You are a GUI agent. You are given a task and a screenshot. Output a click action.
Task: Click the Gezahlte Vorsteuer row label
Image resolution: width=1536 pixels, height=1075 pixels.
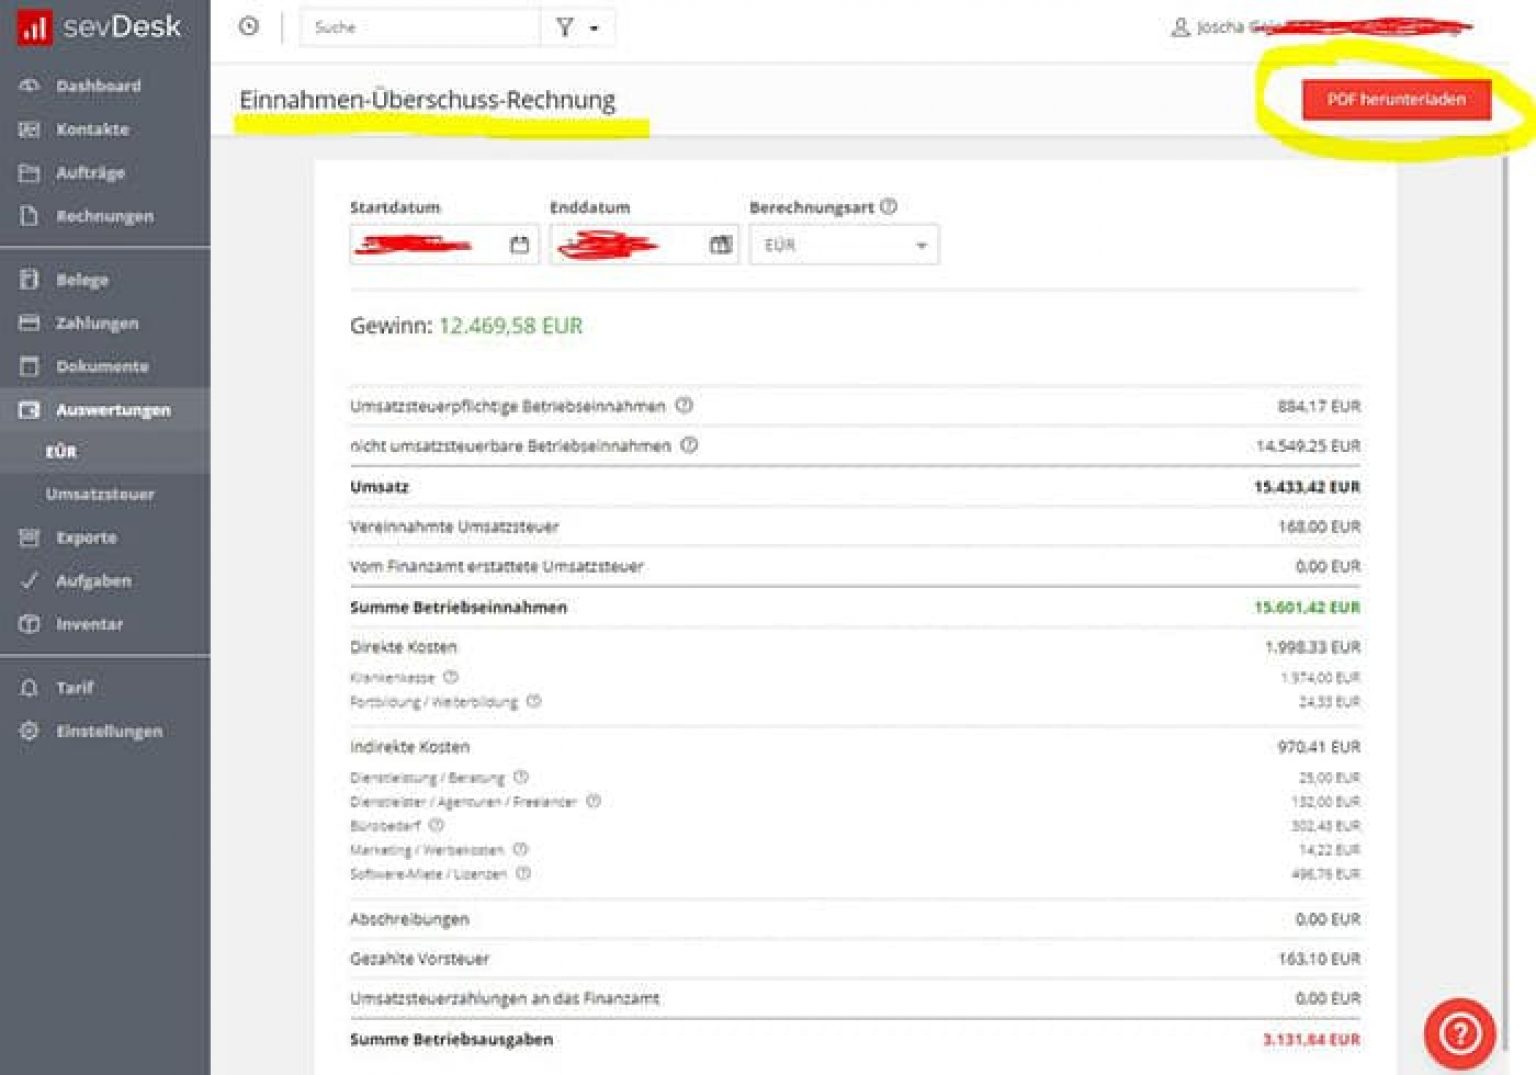click(x=419, y=959)
